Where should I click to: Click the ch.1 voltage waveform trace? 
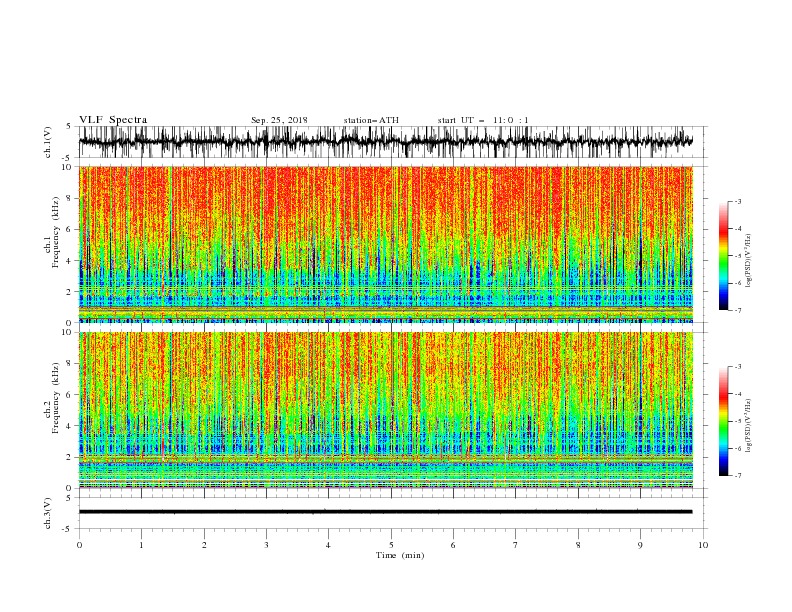(385, 141)
